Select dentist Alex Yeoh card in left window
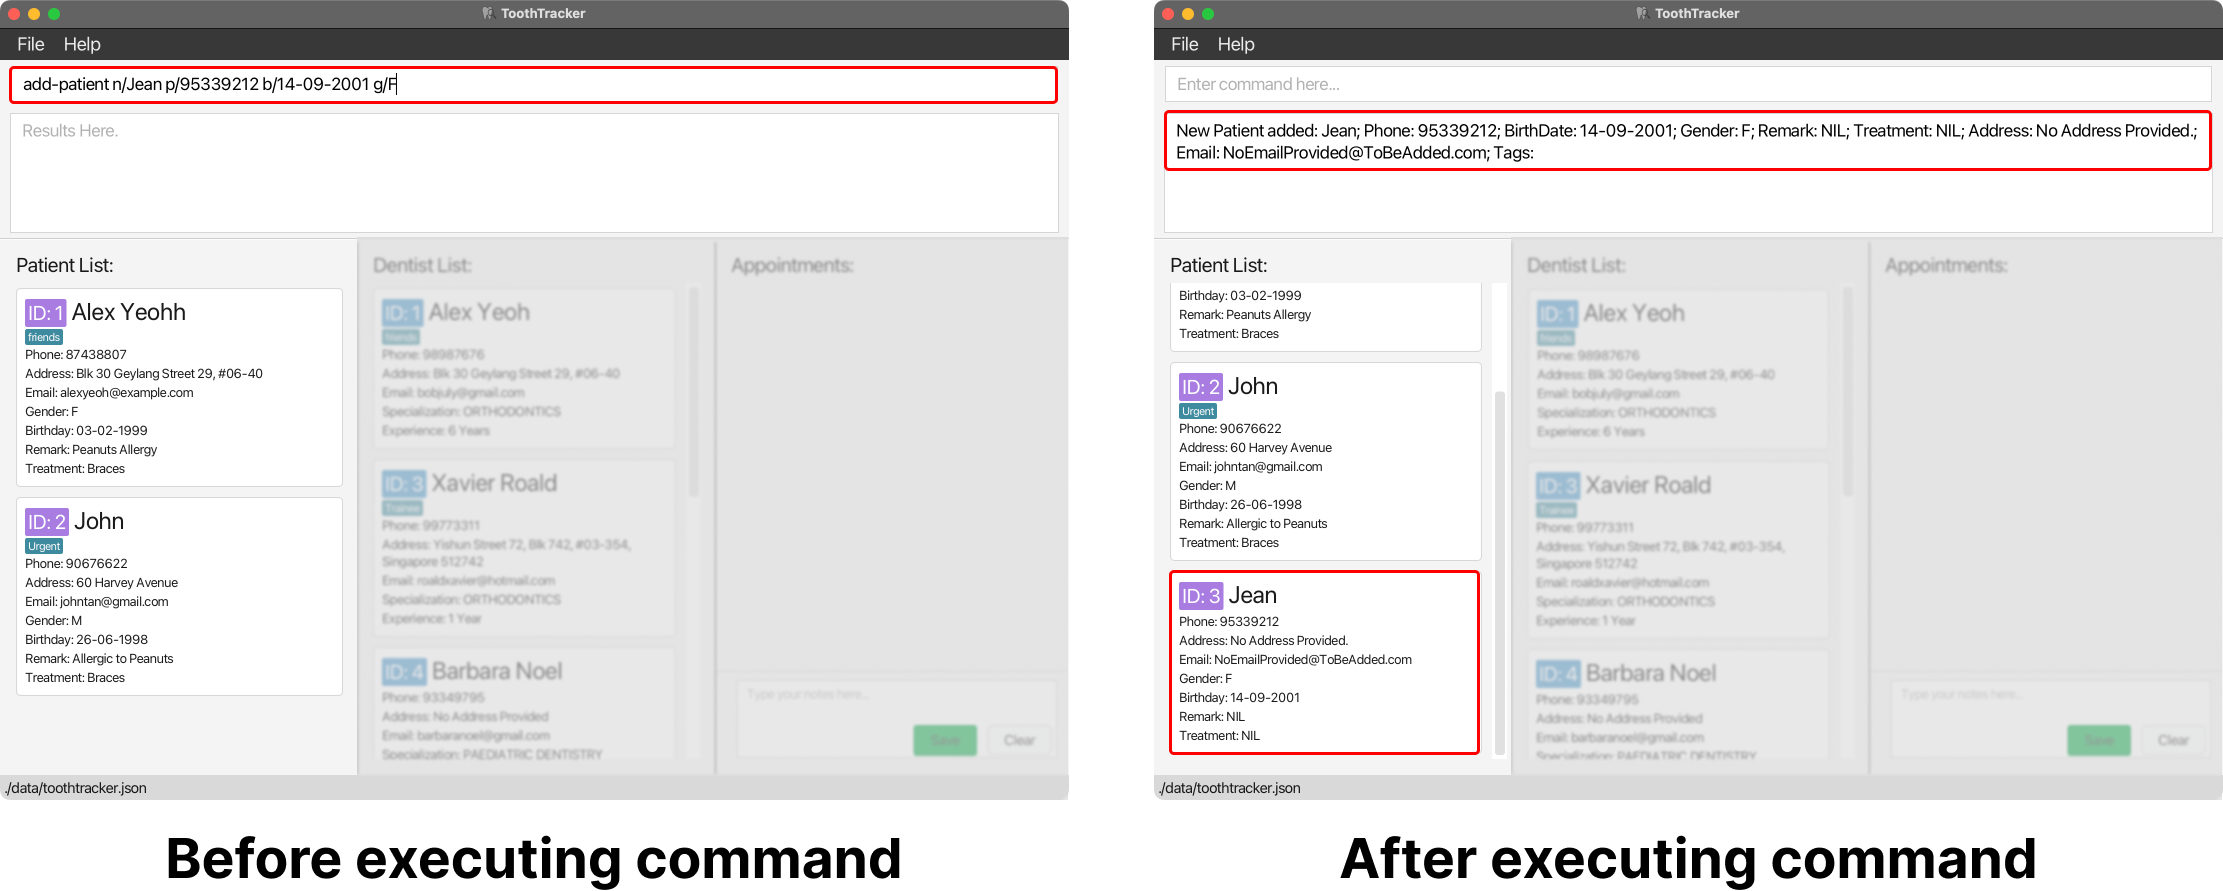Viewport: 2223px width, 891px height. [x=525, y=368]
